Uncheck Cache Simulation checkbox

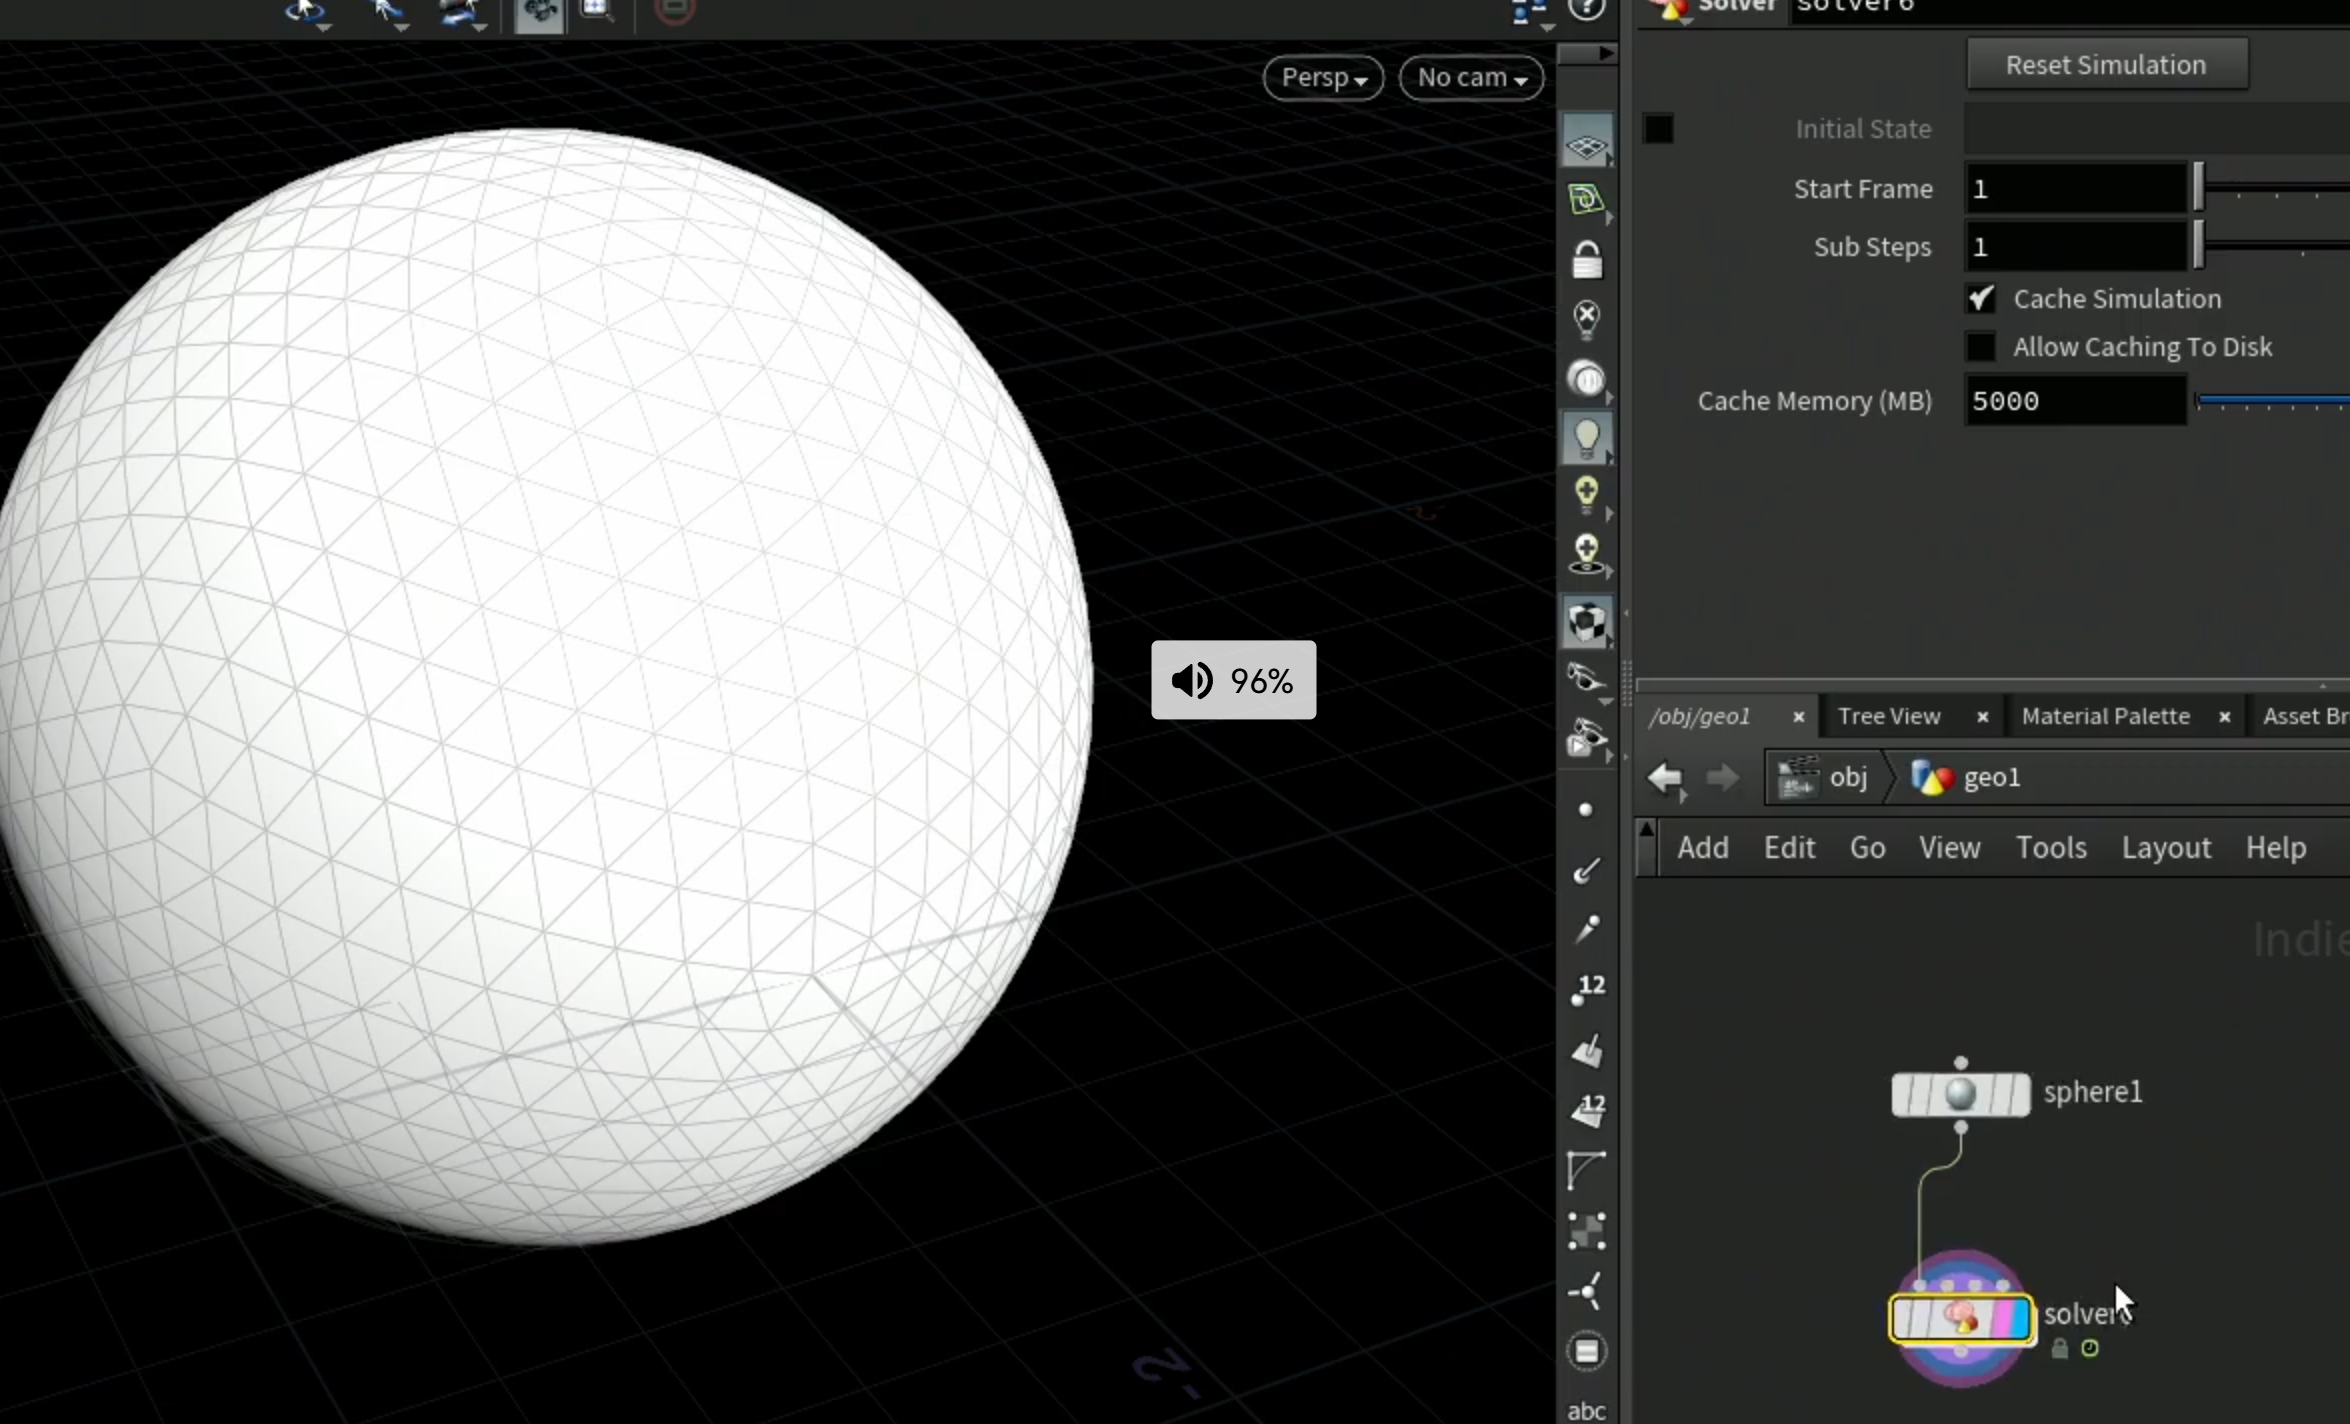point(1980,298)
